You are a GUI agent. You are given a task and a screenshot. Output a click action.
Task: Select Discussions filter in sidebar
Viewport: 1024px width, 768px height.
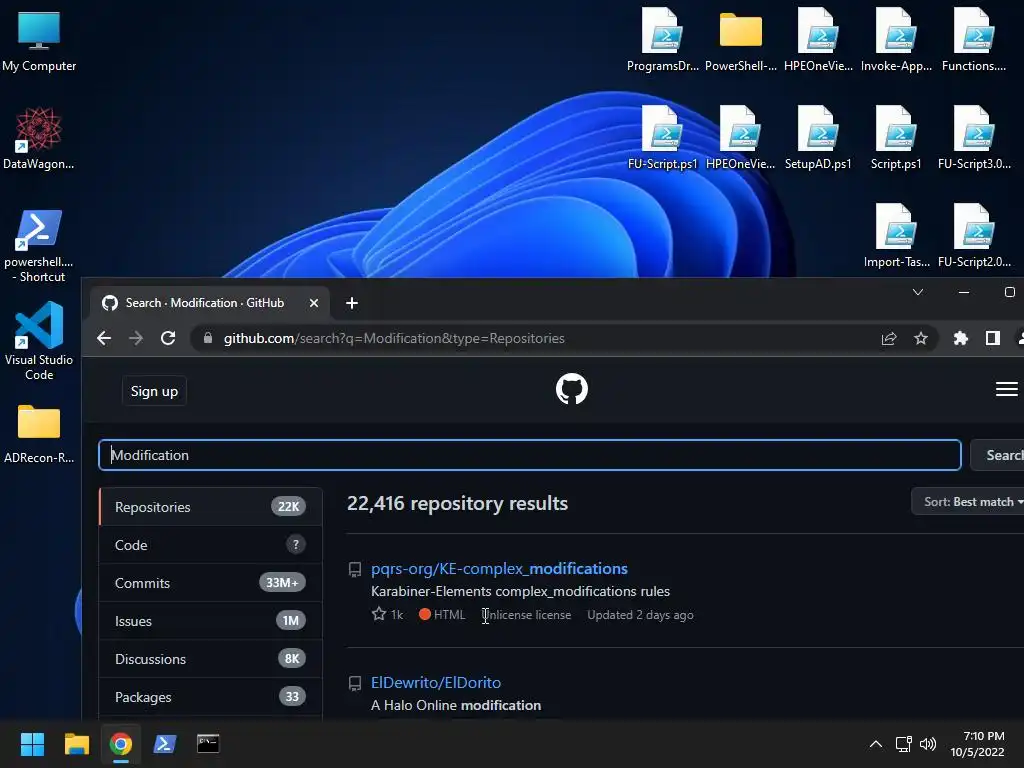210,658
